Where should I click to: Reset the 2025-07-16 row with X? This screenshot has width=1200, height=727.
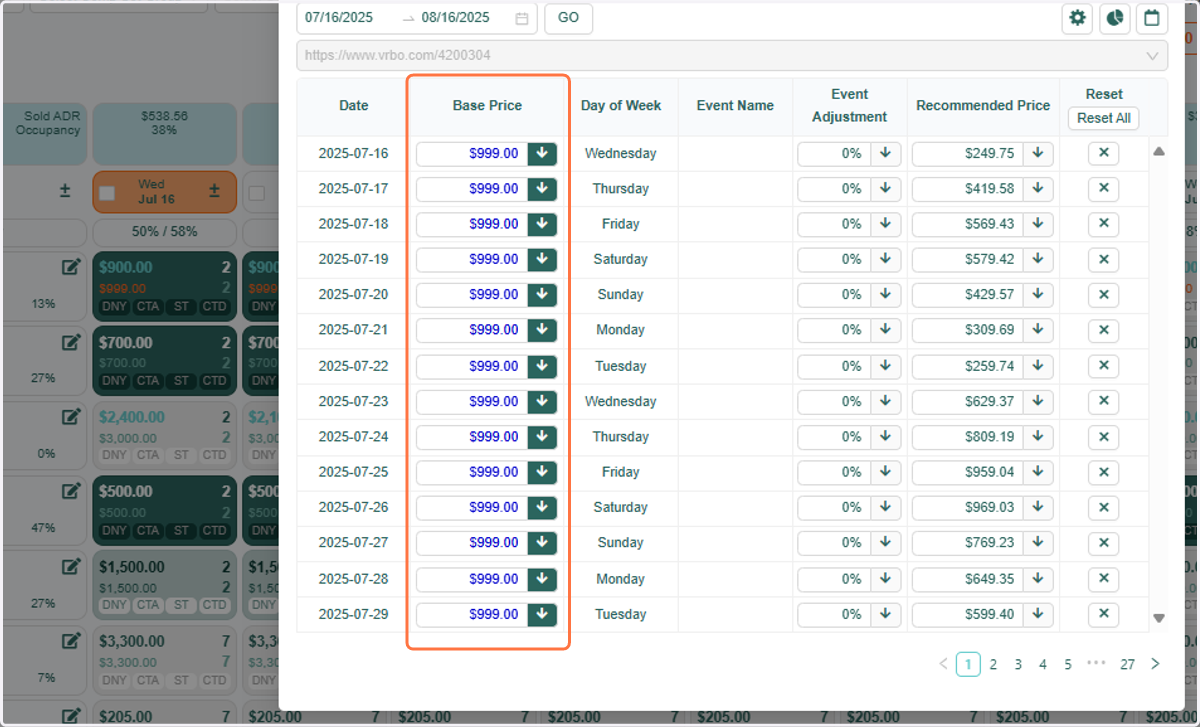1104,154
